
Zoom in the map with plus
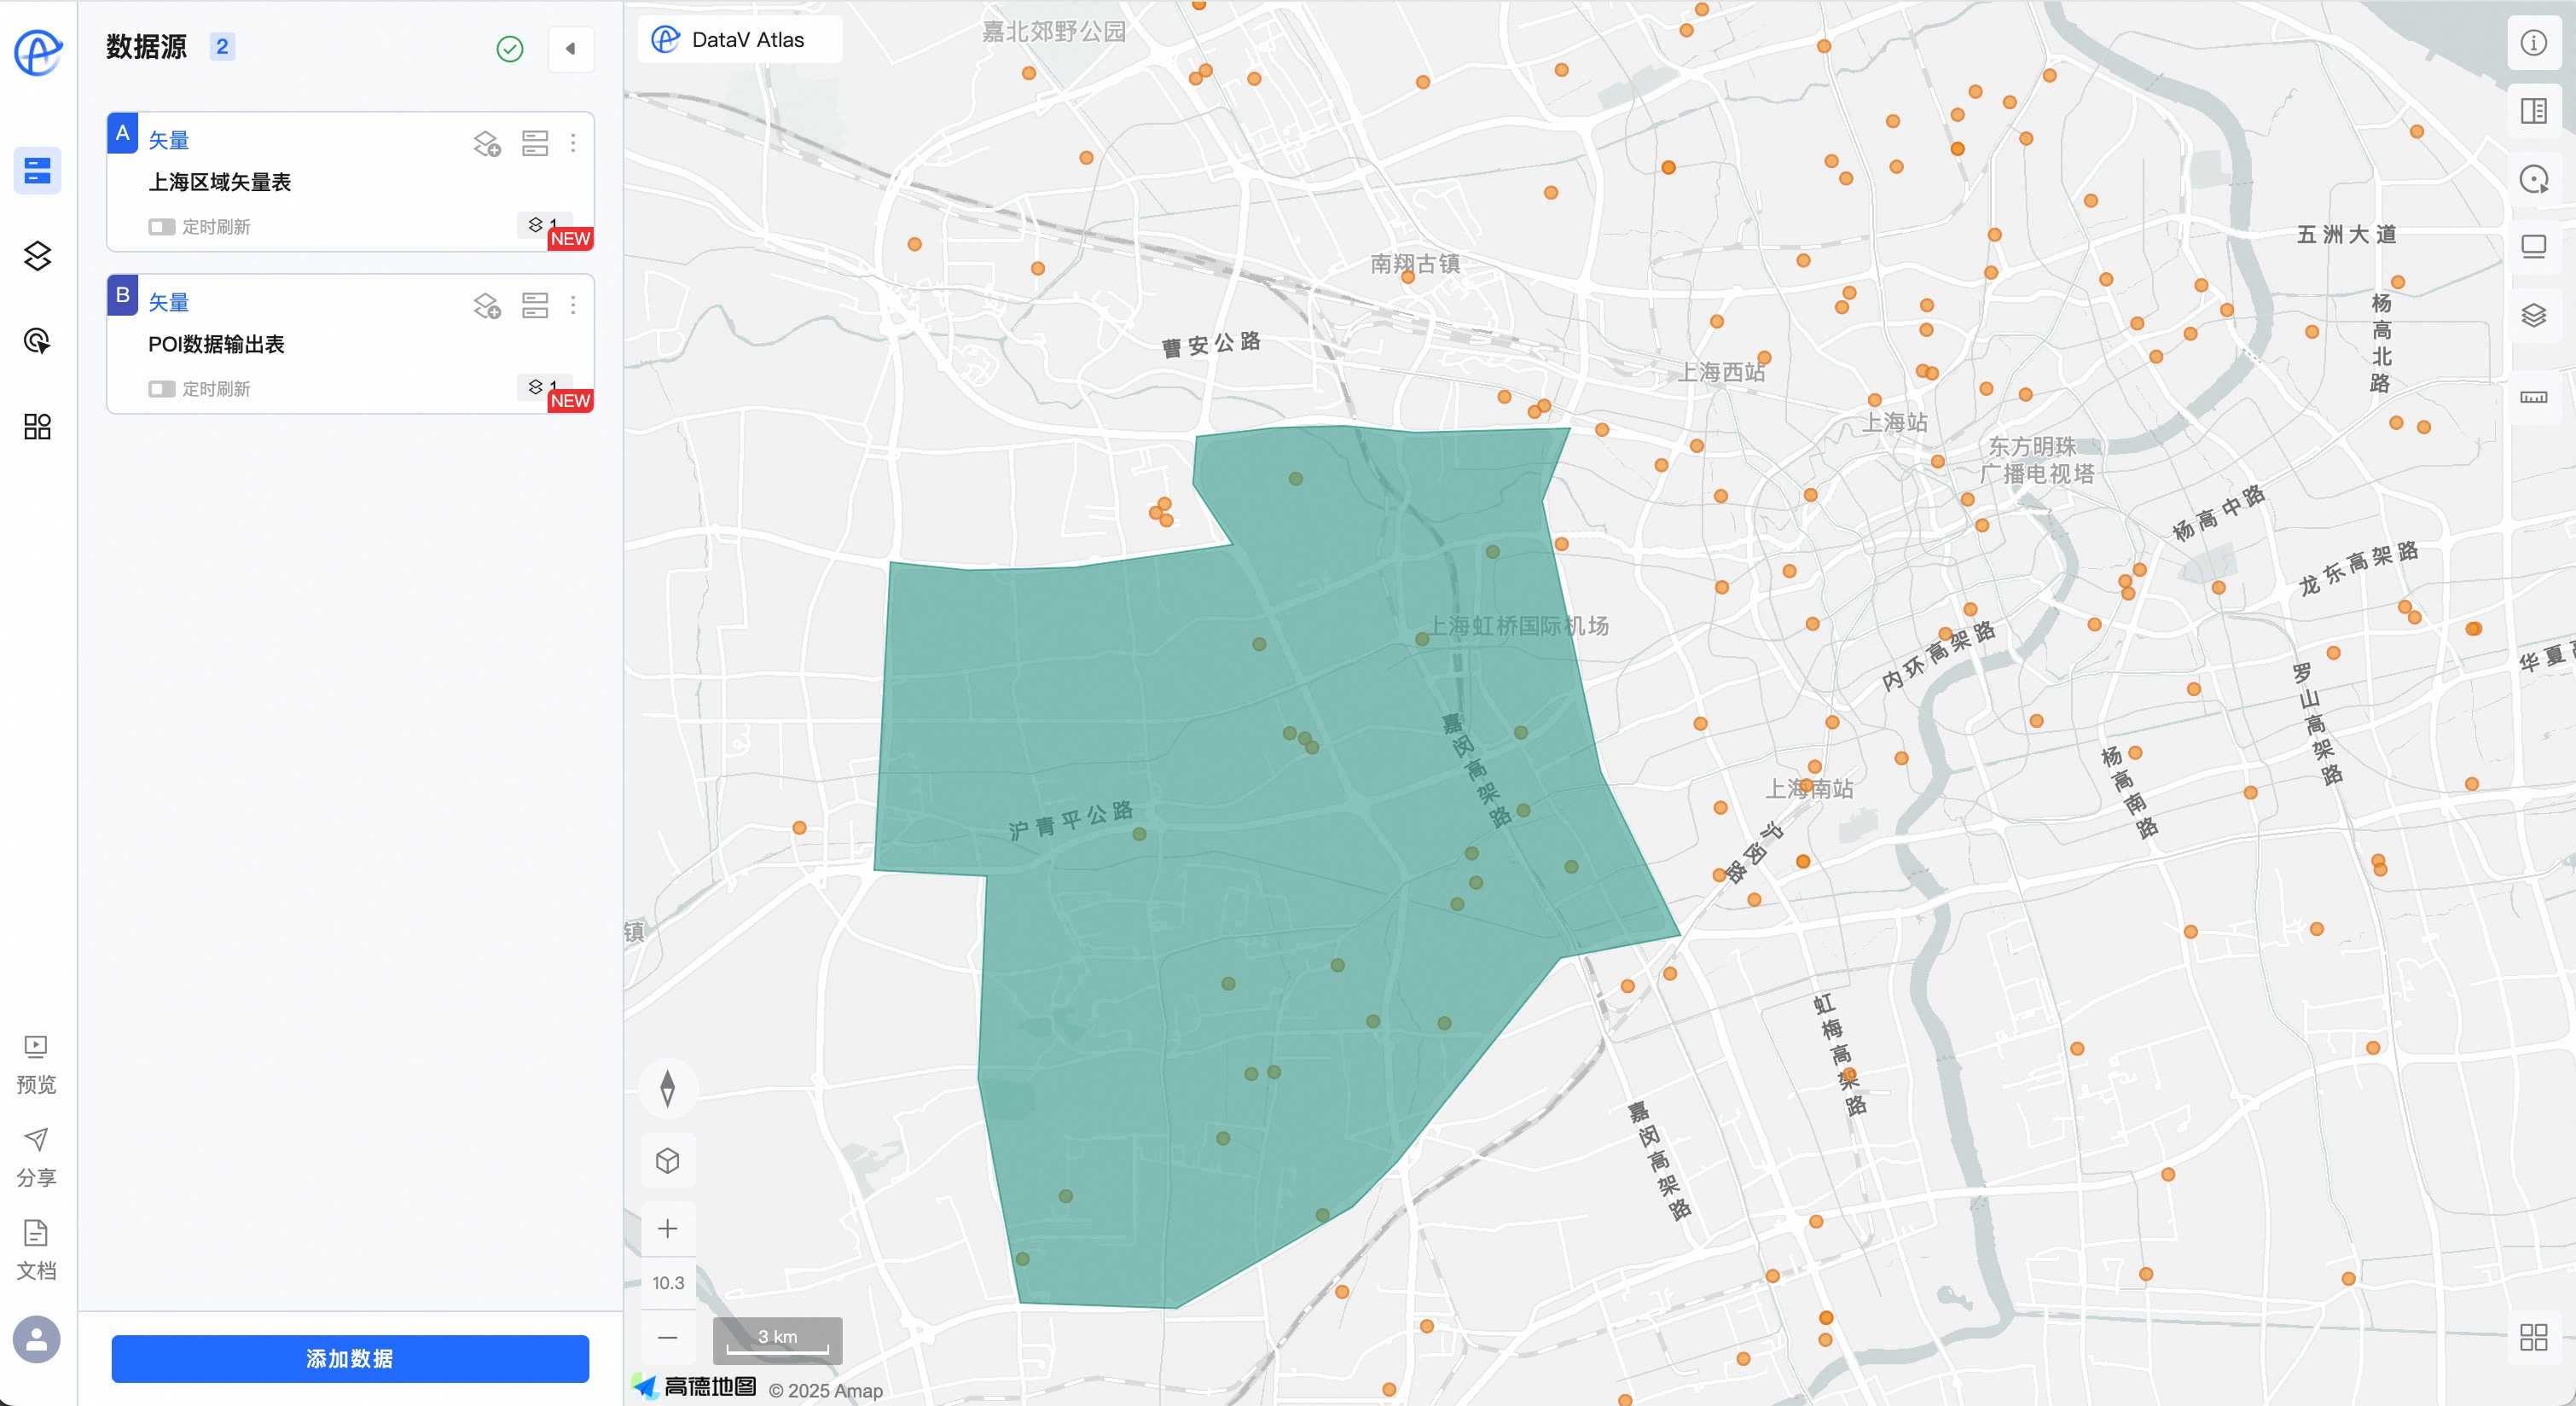[667, 1228]
